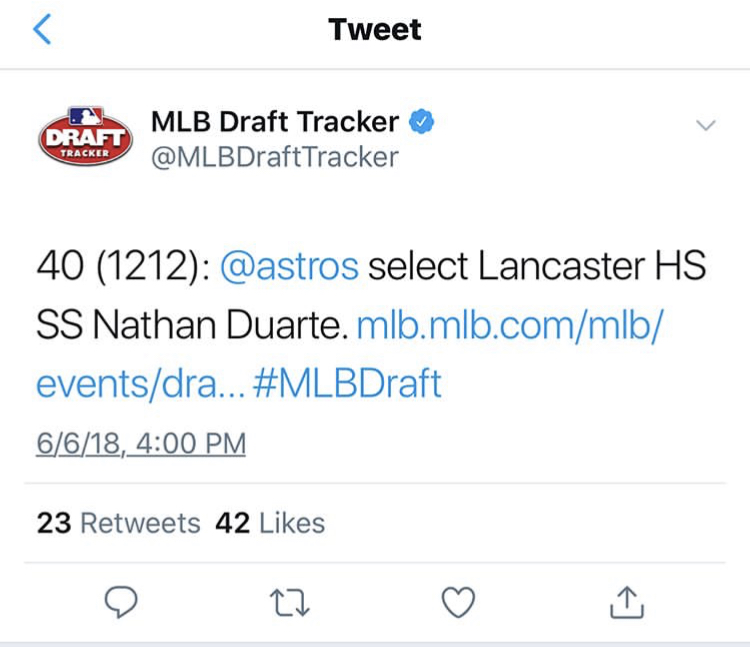The image size is (750, 647).
Task: Tap the 40 (1212) pick number text
Action: point(123,266)
